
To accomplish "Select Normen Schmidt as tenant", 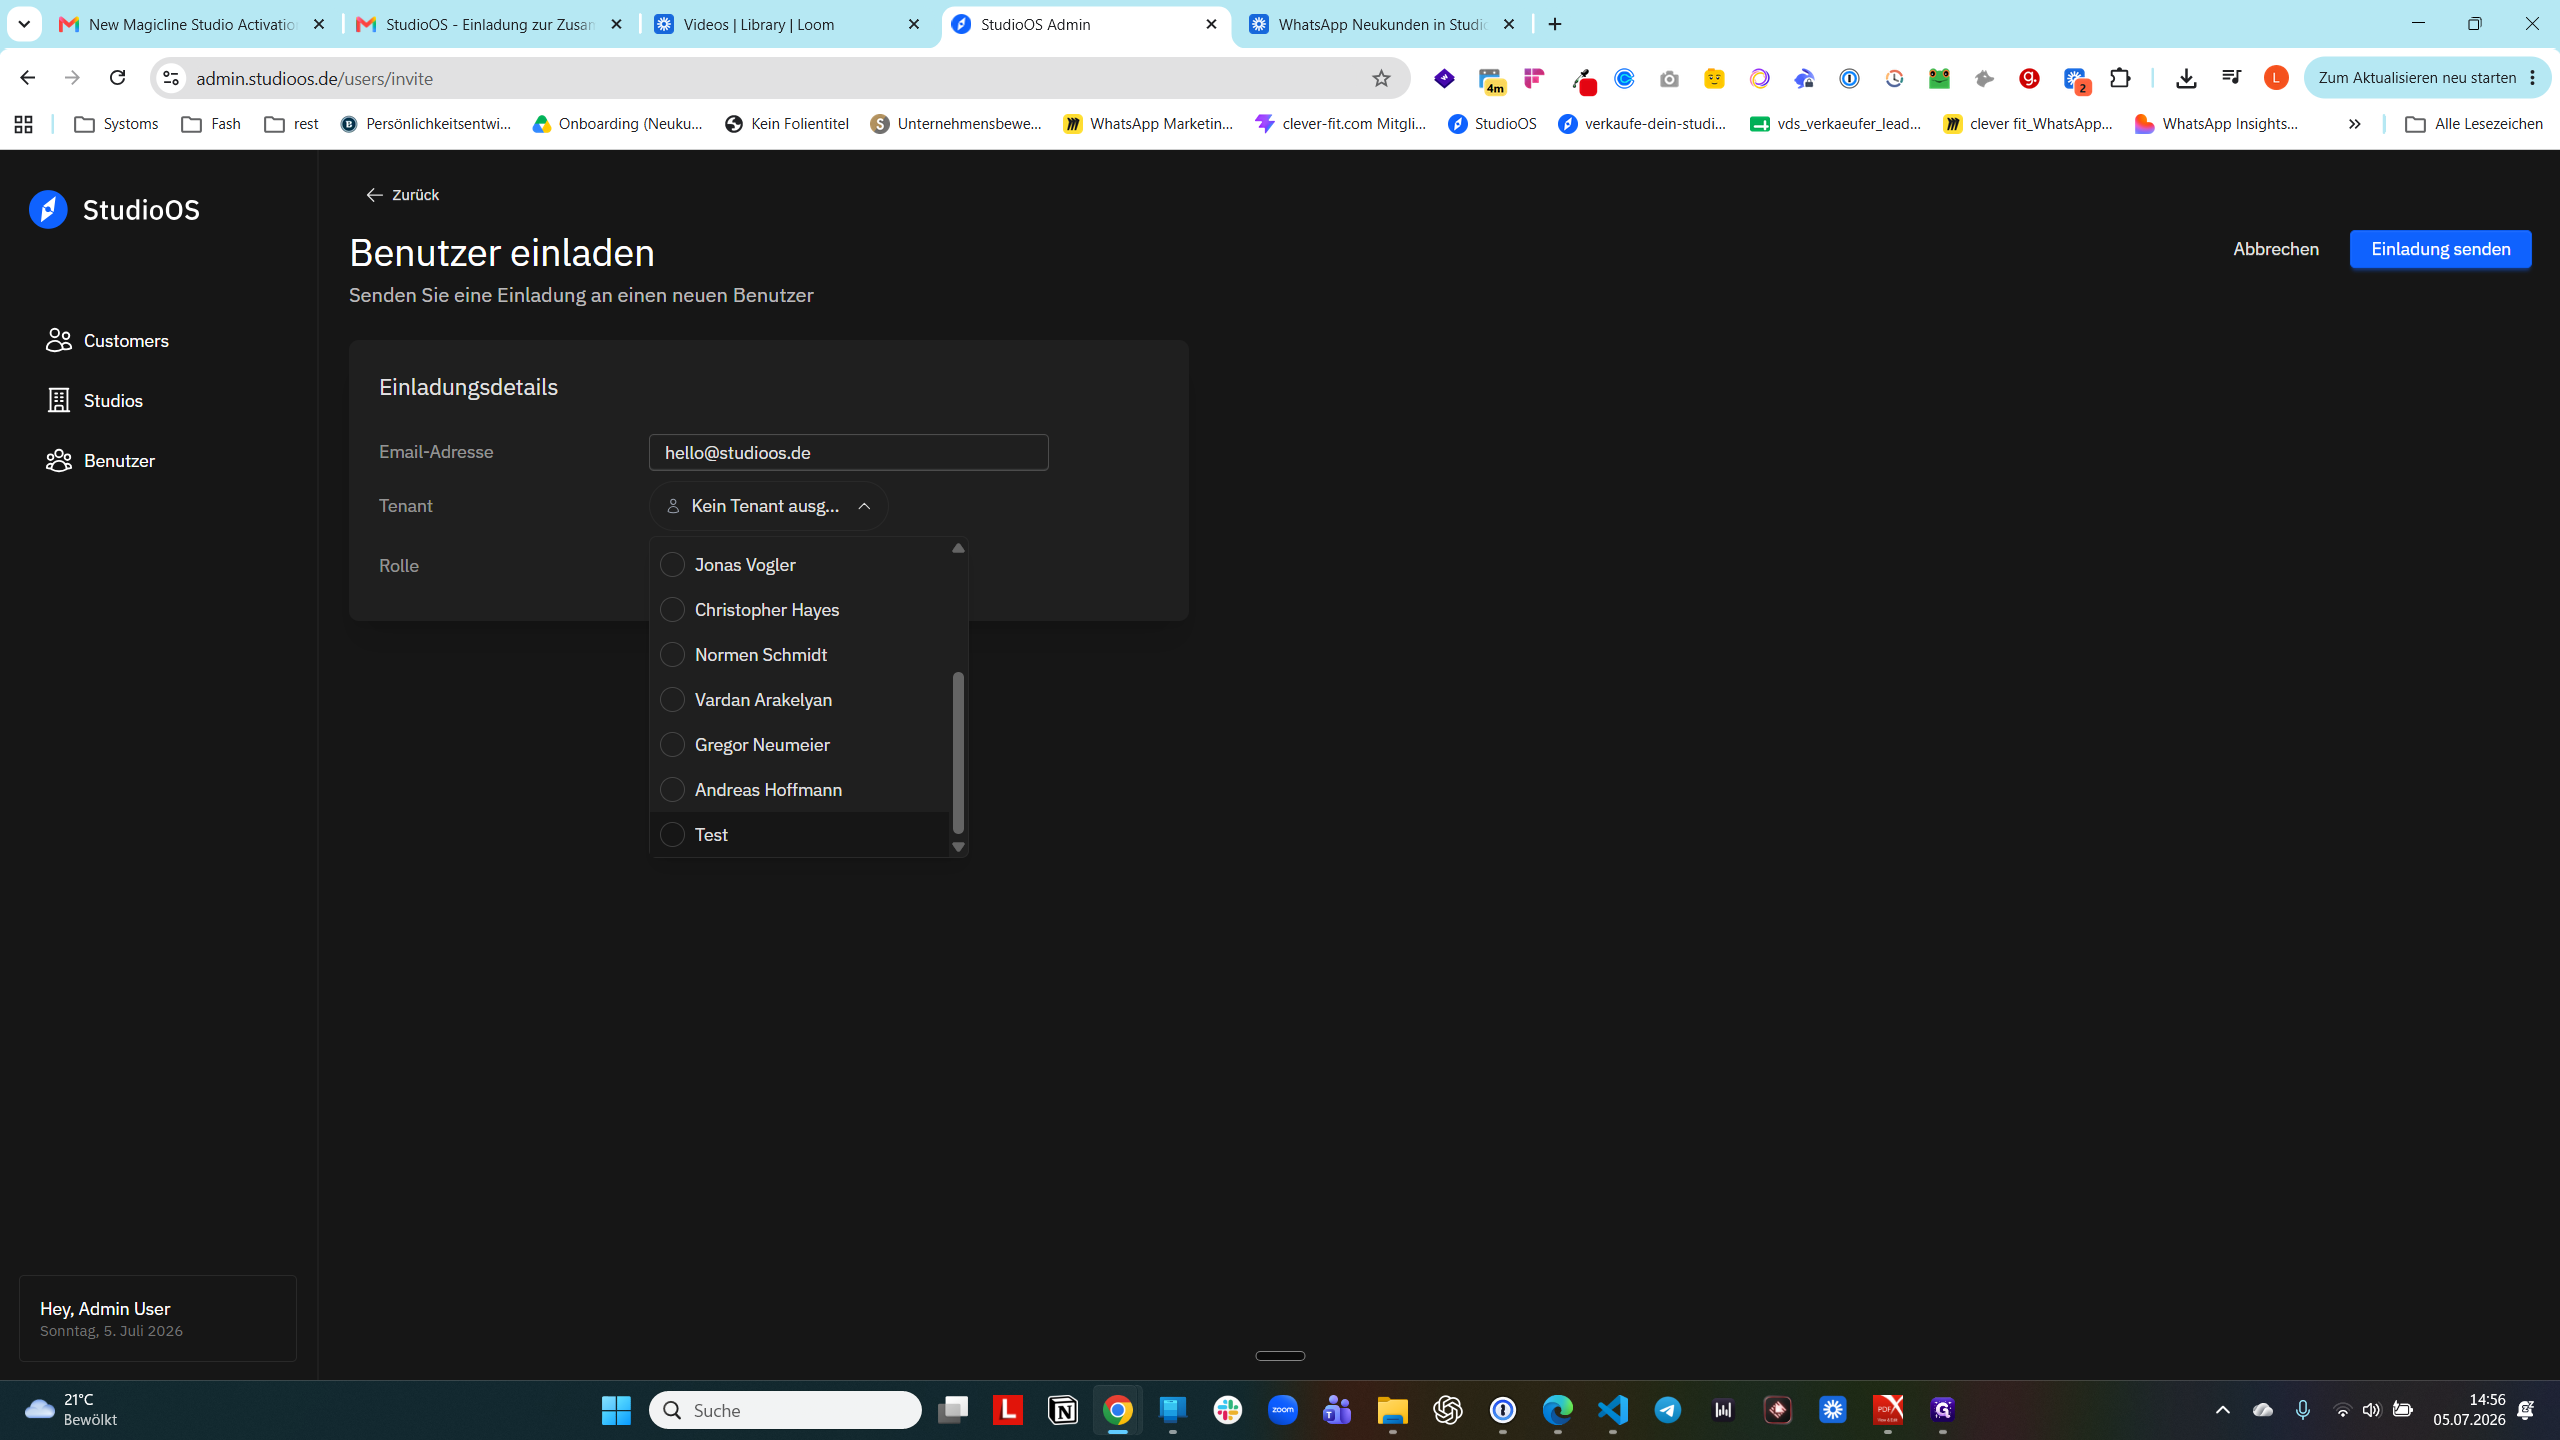I will point(673,655).
